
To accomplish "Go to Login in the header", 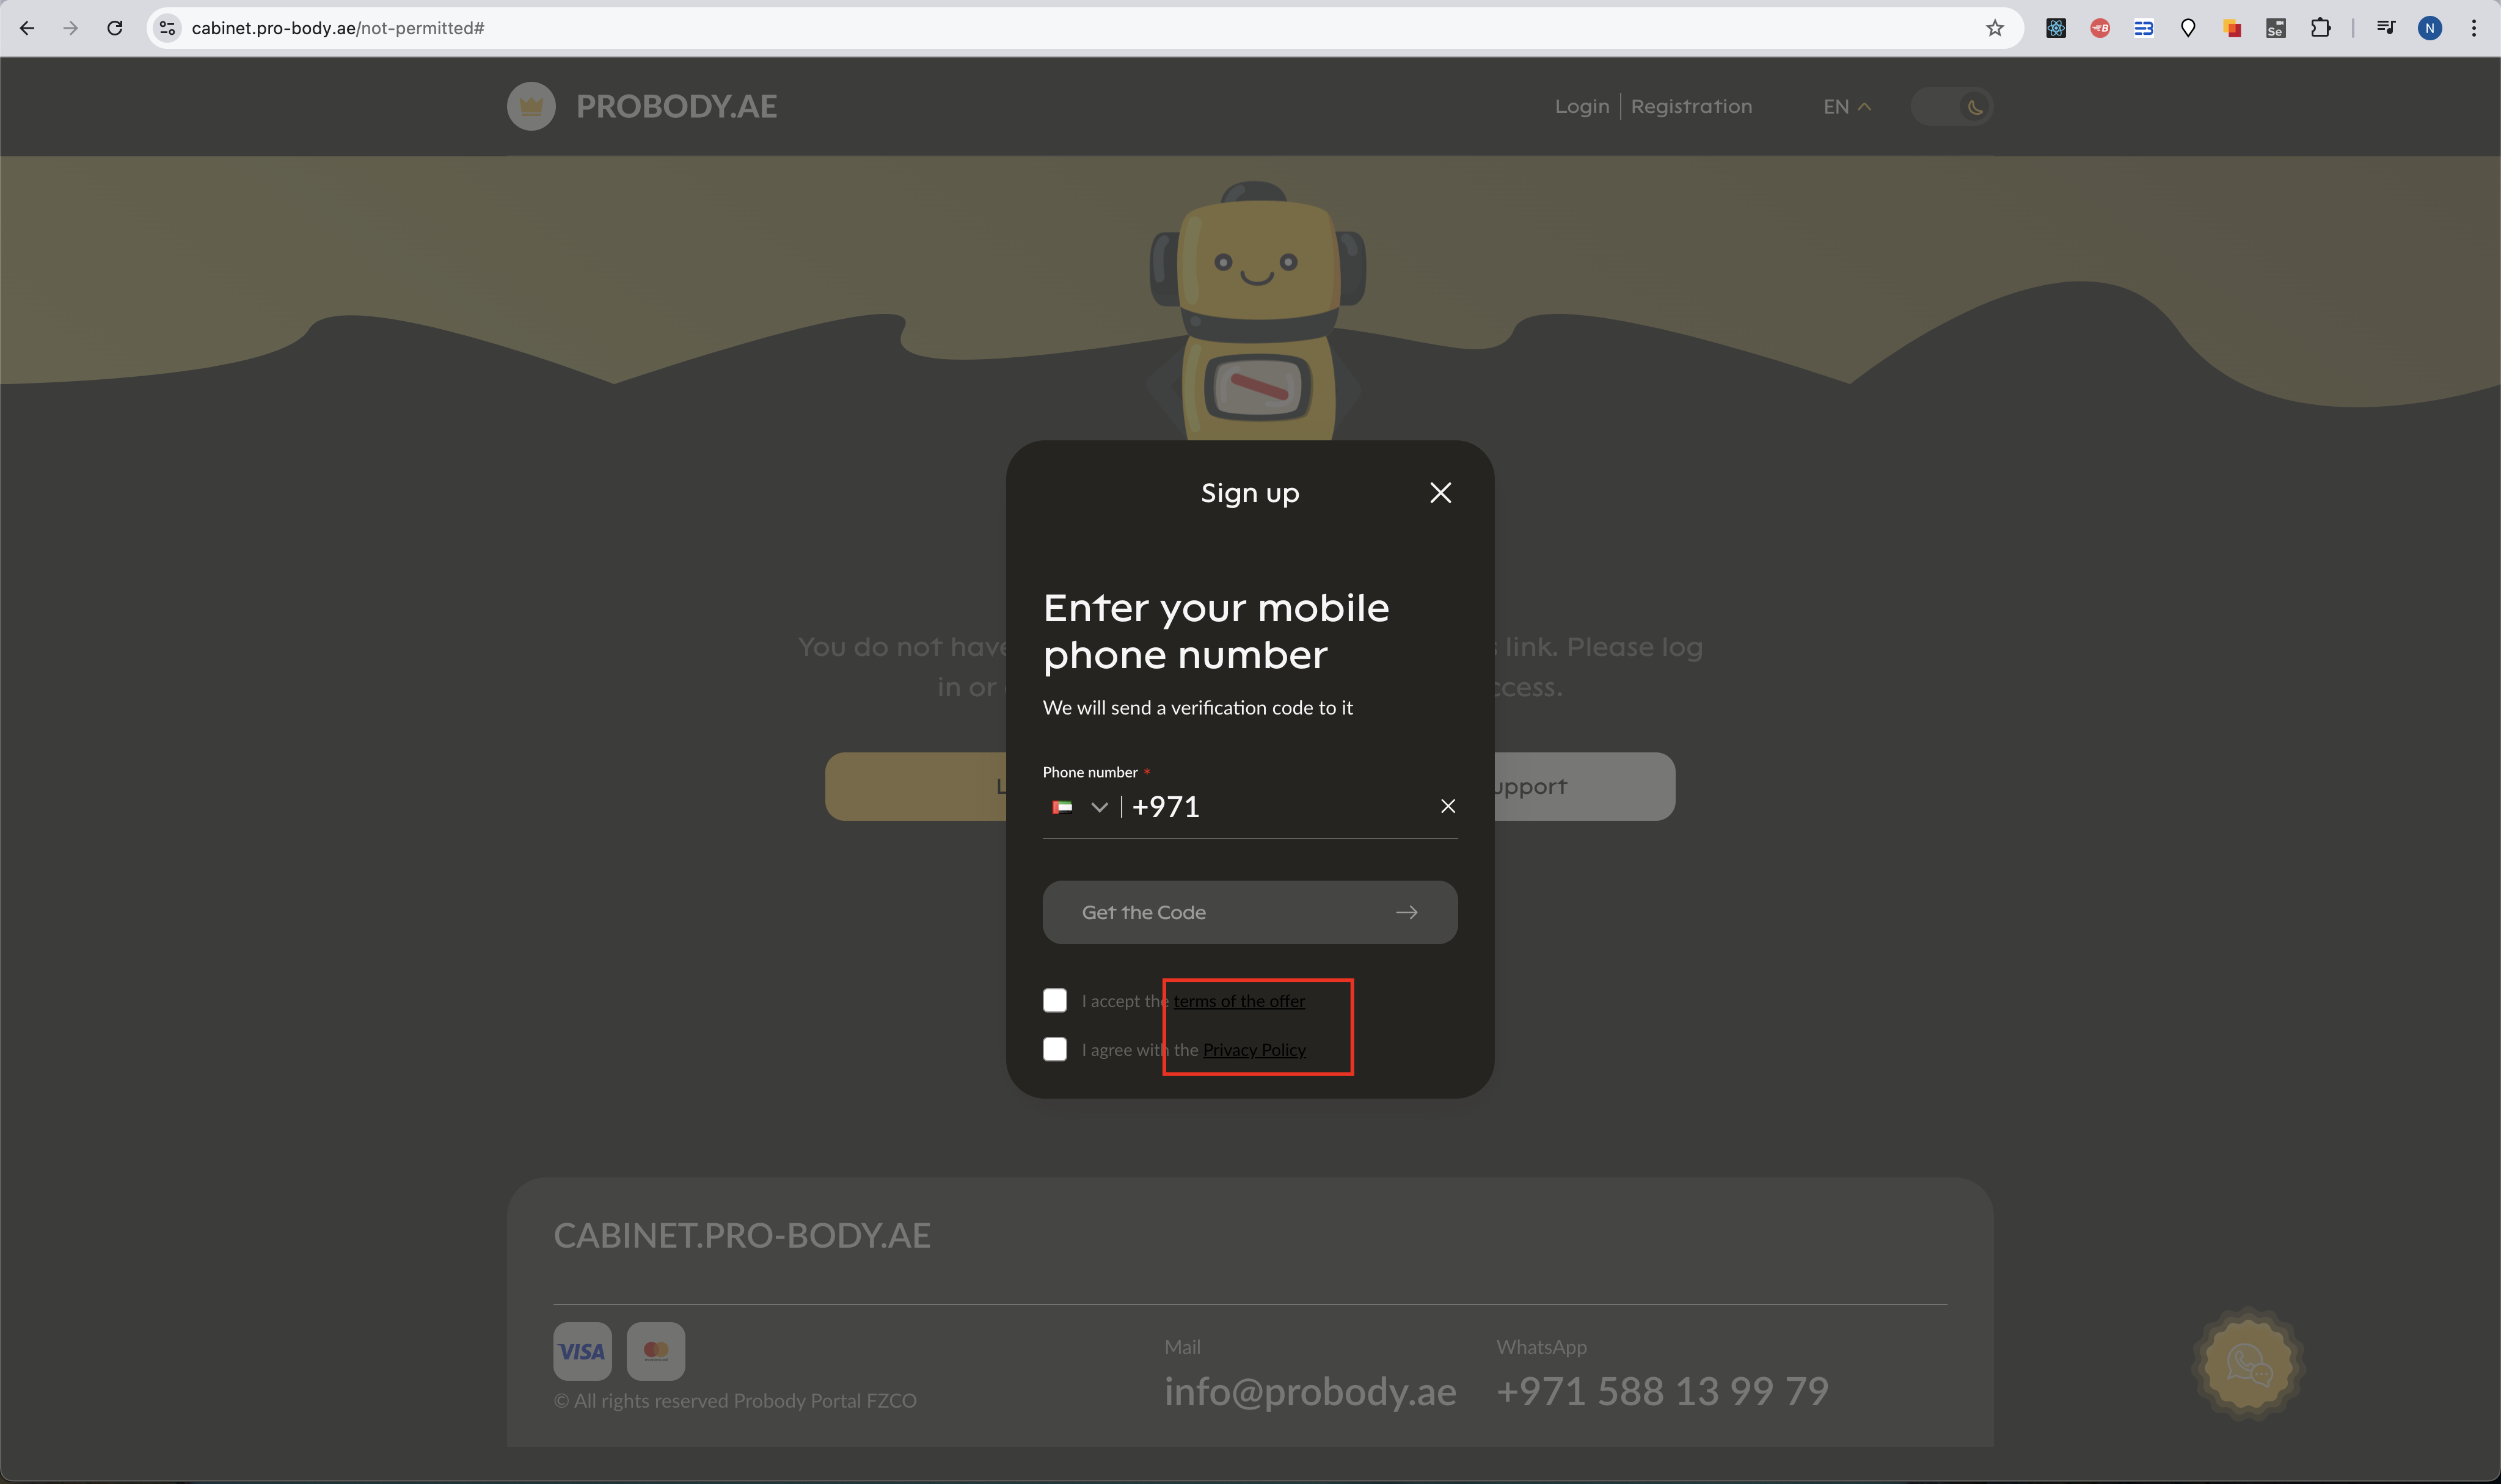I will tap(1581, 107).
